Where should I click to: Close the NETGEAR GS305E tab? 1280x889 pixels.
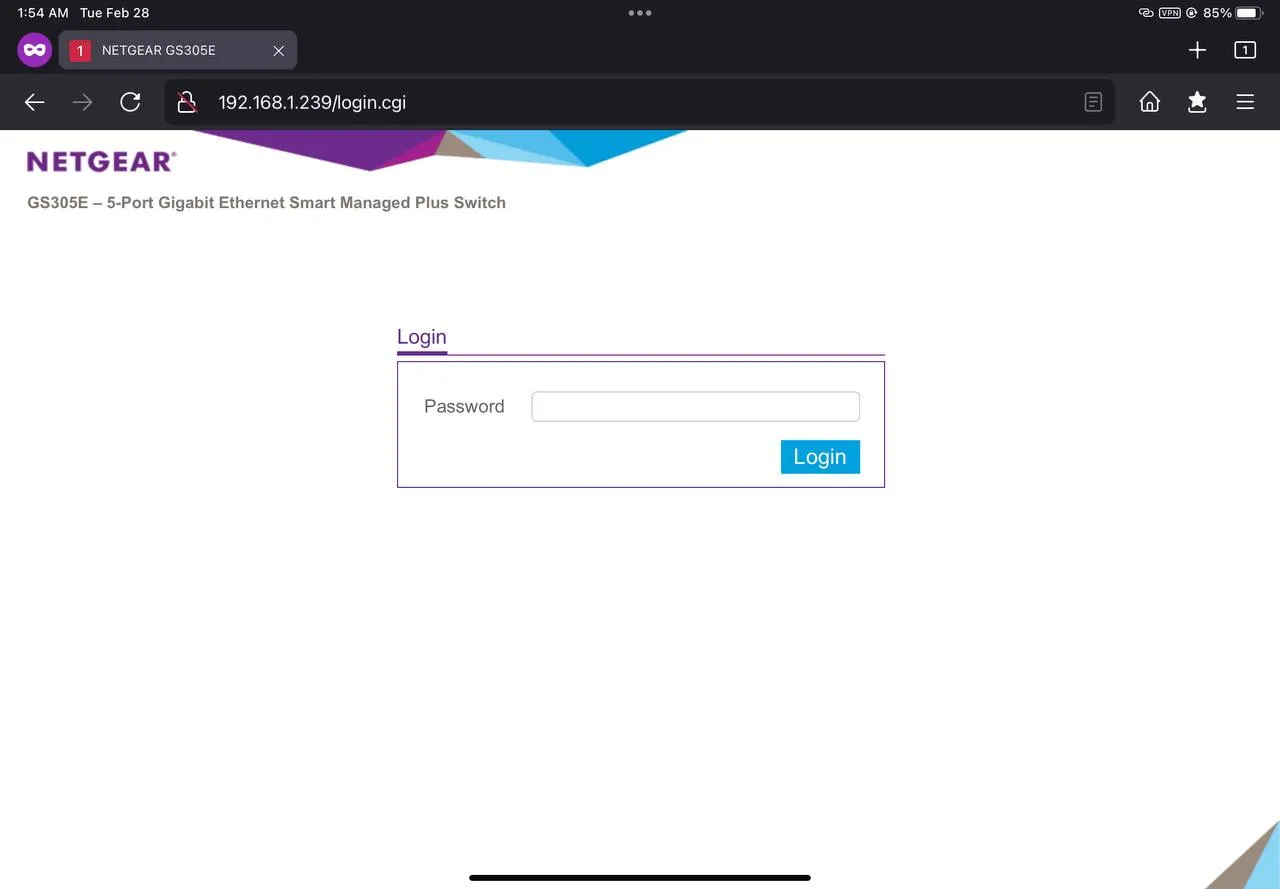click(279, 51)
